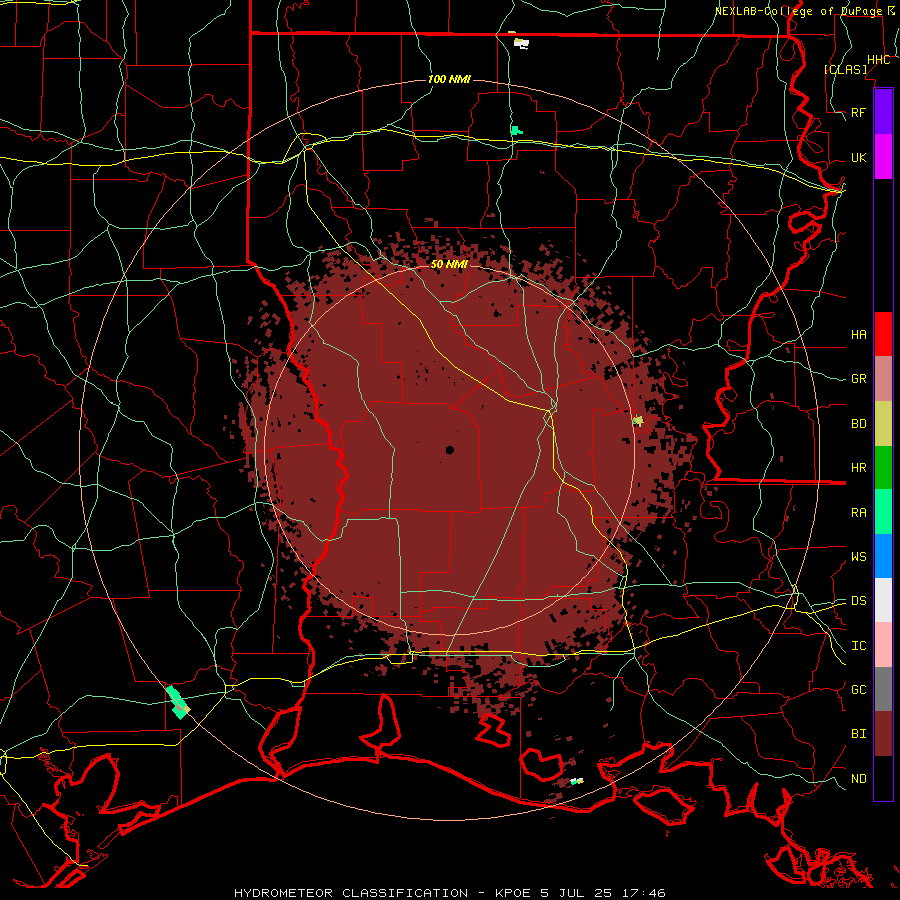This screenshot has height=900, width=900.
Task: Click the small echo near the southern coast
Action: pos(577,781)
